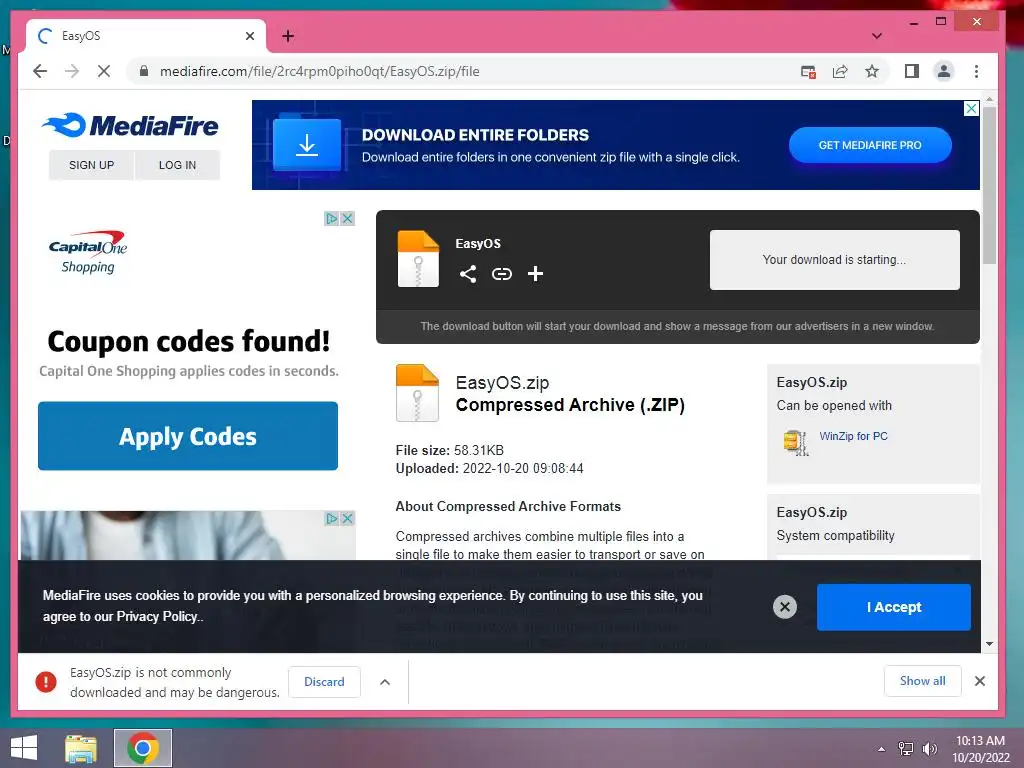This screenshot has width=1024, height=768.
Task: Click the EasyOS.zip archive icon in details
Action: (417, 392)
